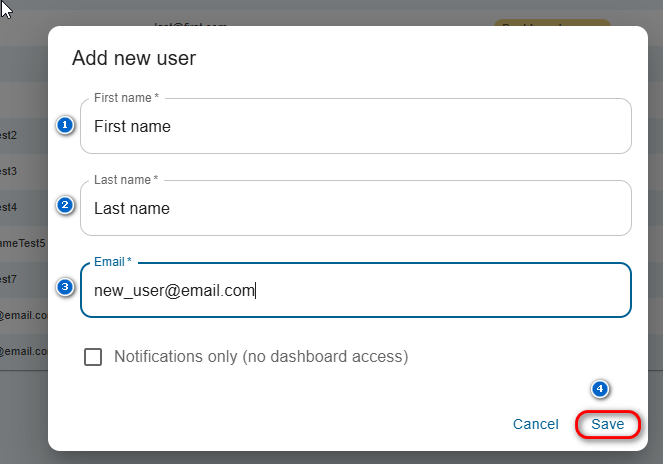Image resolution: width=663 pixels, height=464 pixels.
Task: Click the step 2 annotation badge
Action: pos(65,206)
